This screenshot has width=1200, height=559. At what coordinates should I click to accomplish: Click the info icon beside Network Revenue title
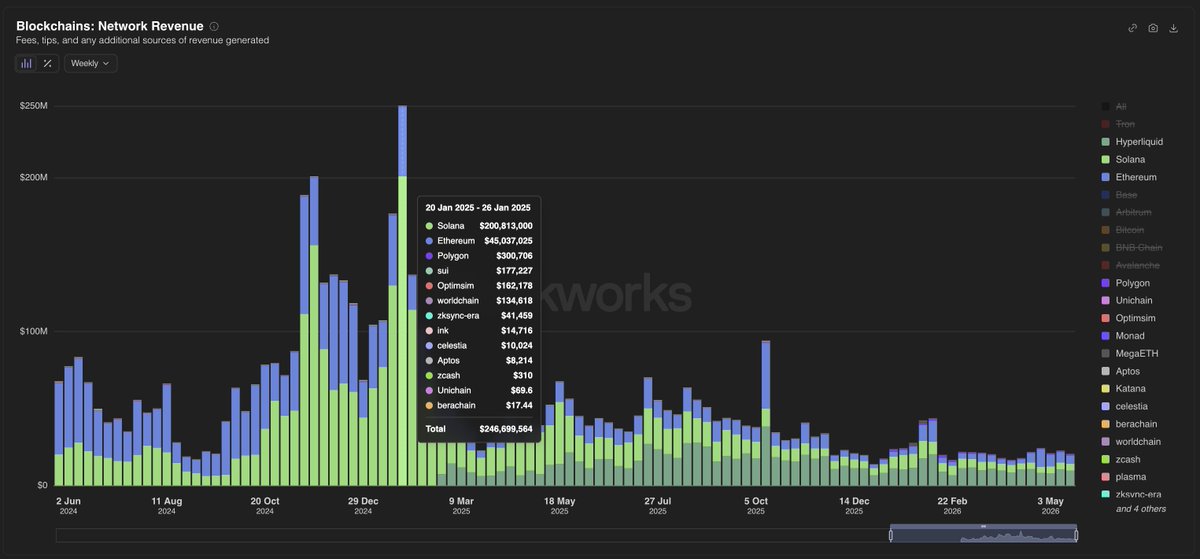click(x=214, y=26)
